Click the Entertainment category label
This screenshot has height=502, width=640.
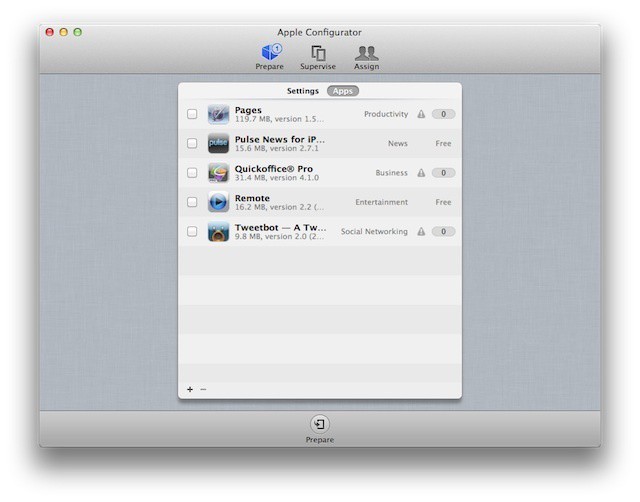click(382, 202)
